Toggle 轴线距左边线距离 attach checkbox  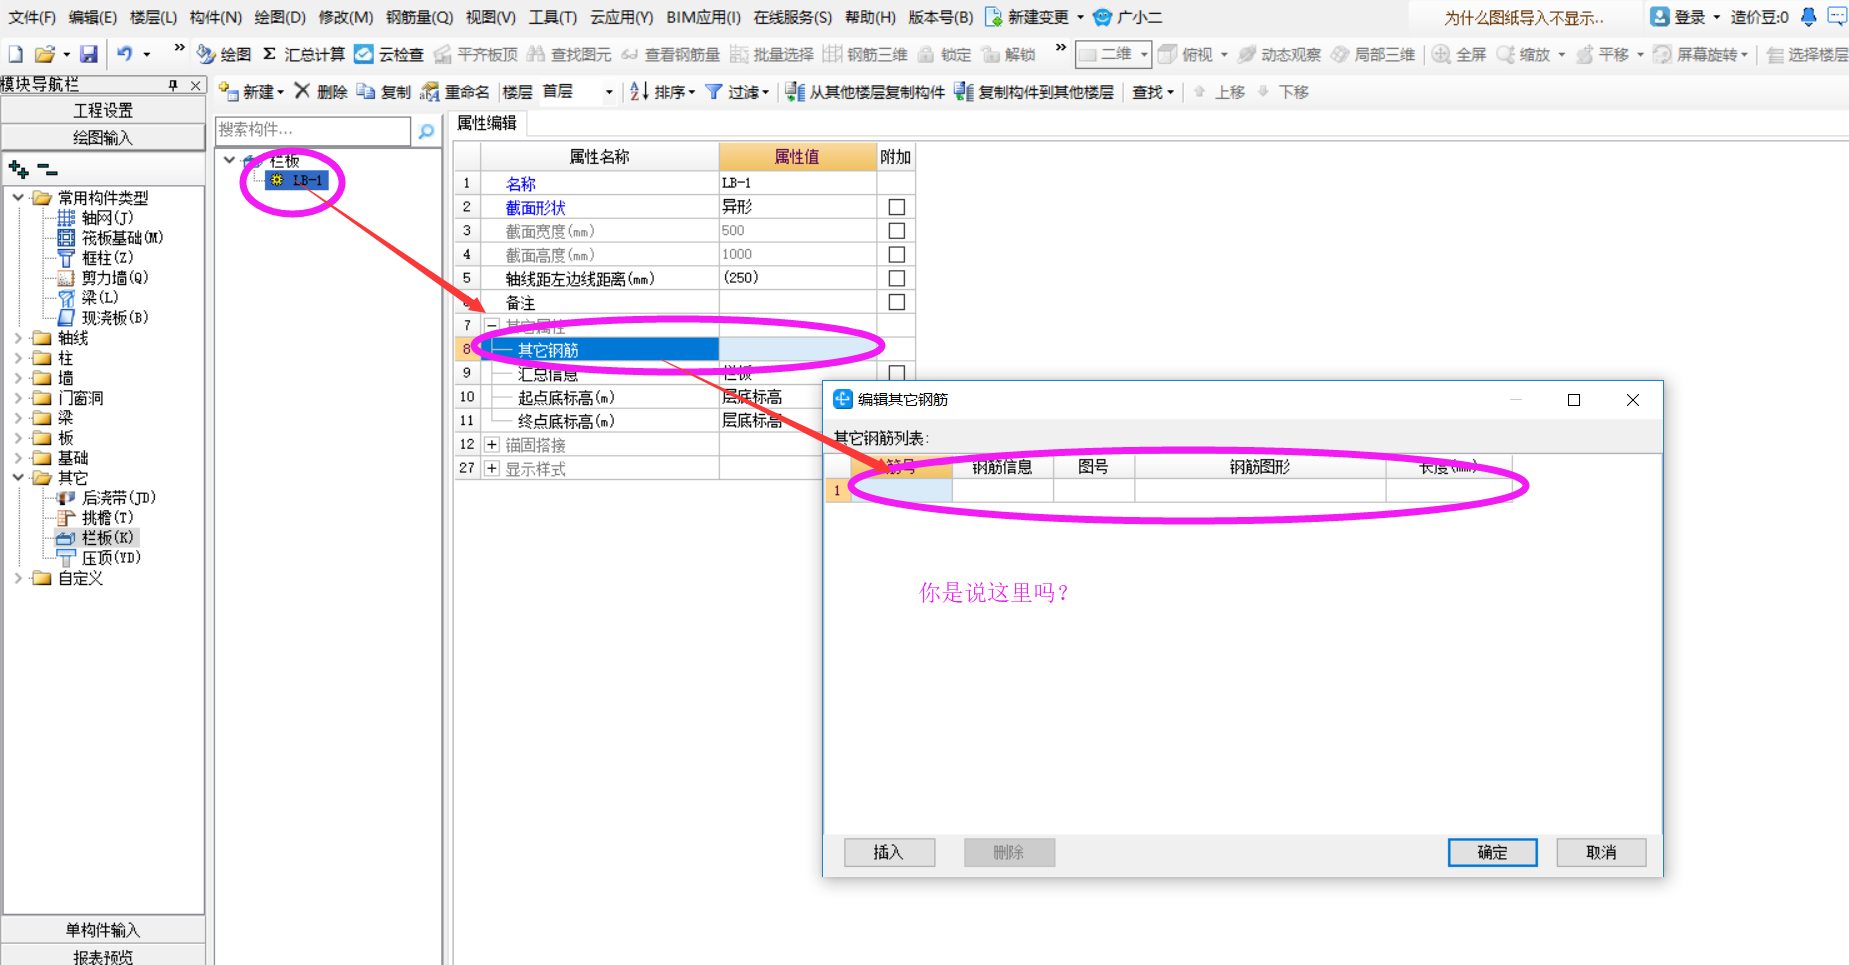click(x=897, y=278)
